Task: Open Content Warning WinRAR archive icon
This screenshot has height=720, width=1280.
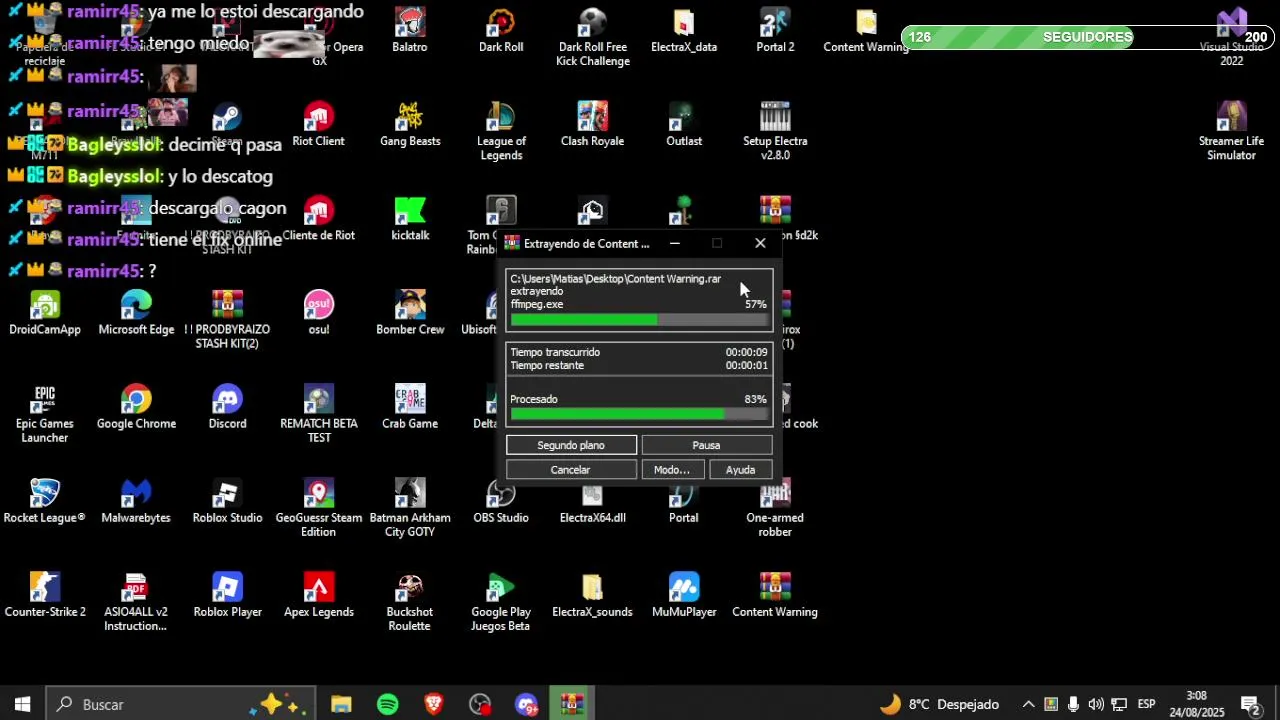Action: coord(775,595)
